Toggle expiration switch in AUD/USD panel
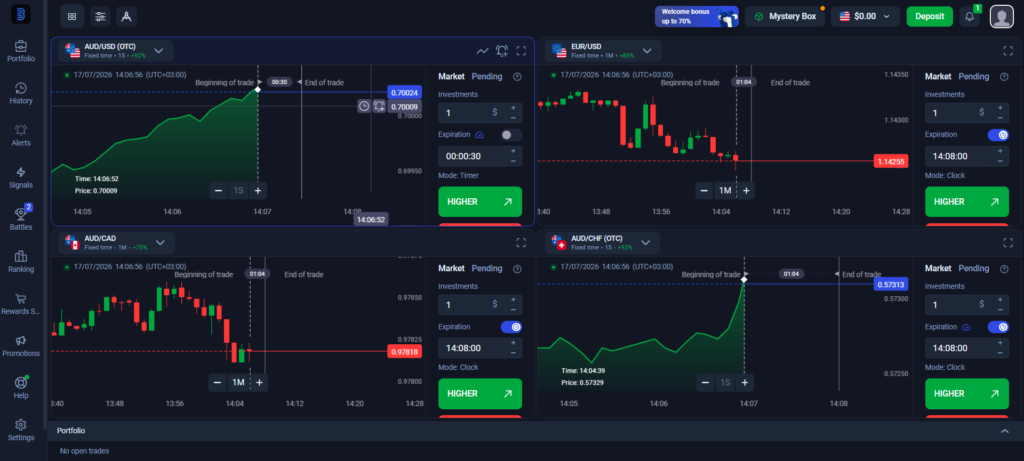The image size is (1024, 461). coord(511,135)
